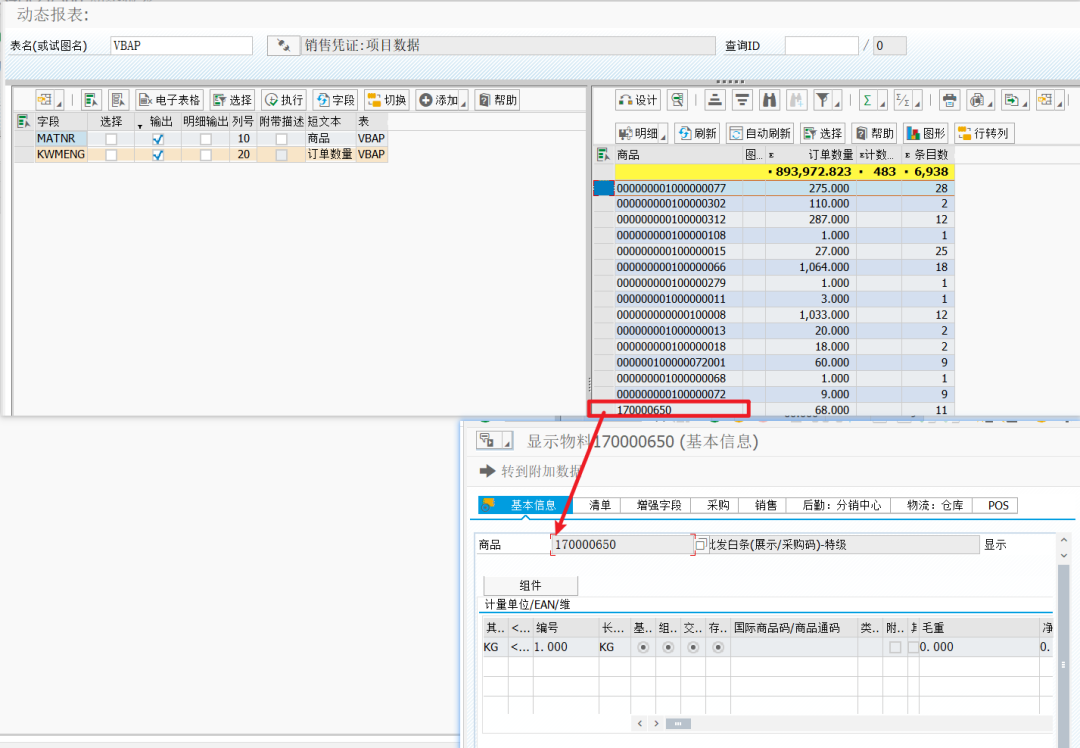Screen dimensions: 1080x748
Task: Toggle the 明细输出 checkbox for KWMENG
Action: click(205, 154)
